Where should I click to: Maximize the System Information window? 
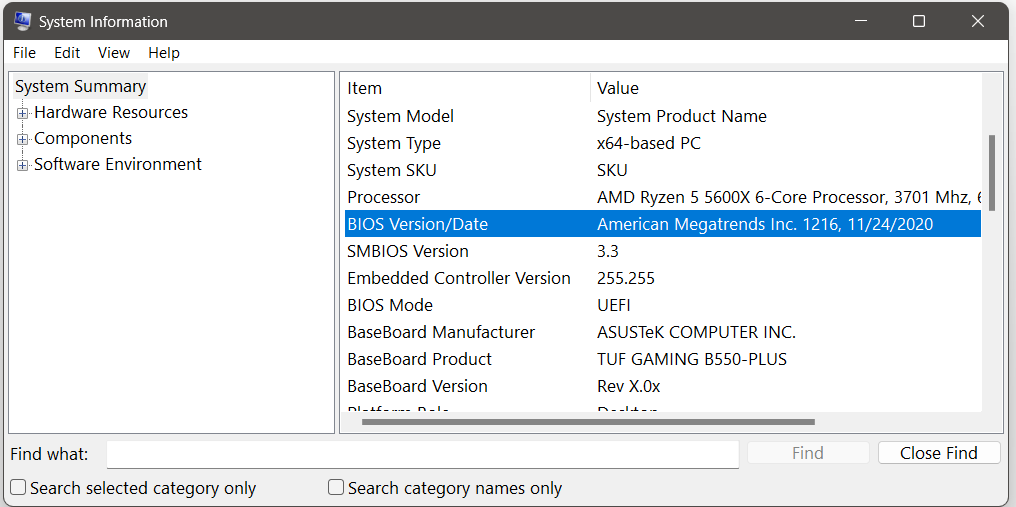coord(918,21)
